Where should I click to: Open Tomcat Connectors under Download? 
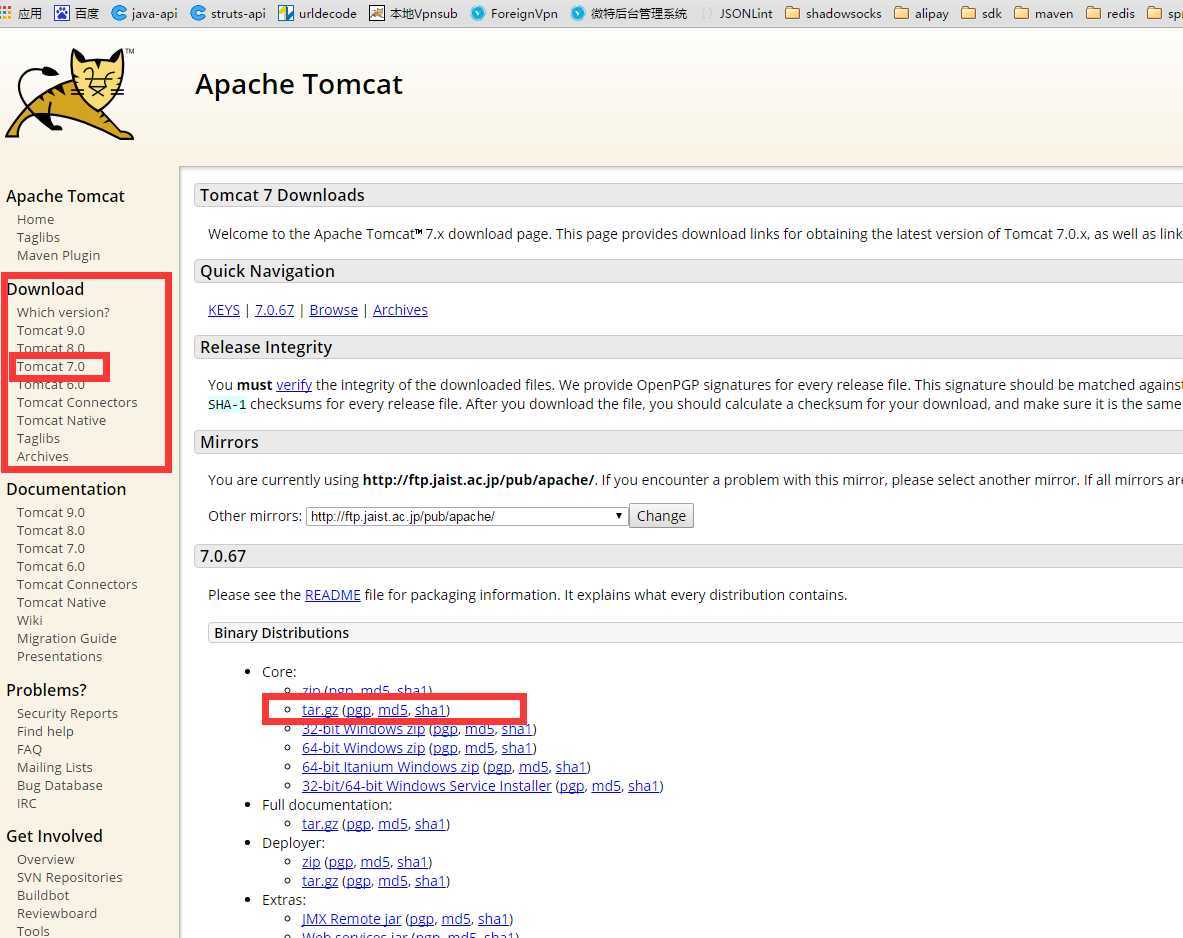(77, 403)
